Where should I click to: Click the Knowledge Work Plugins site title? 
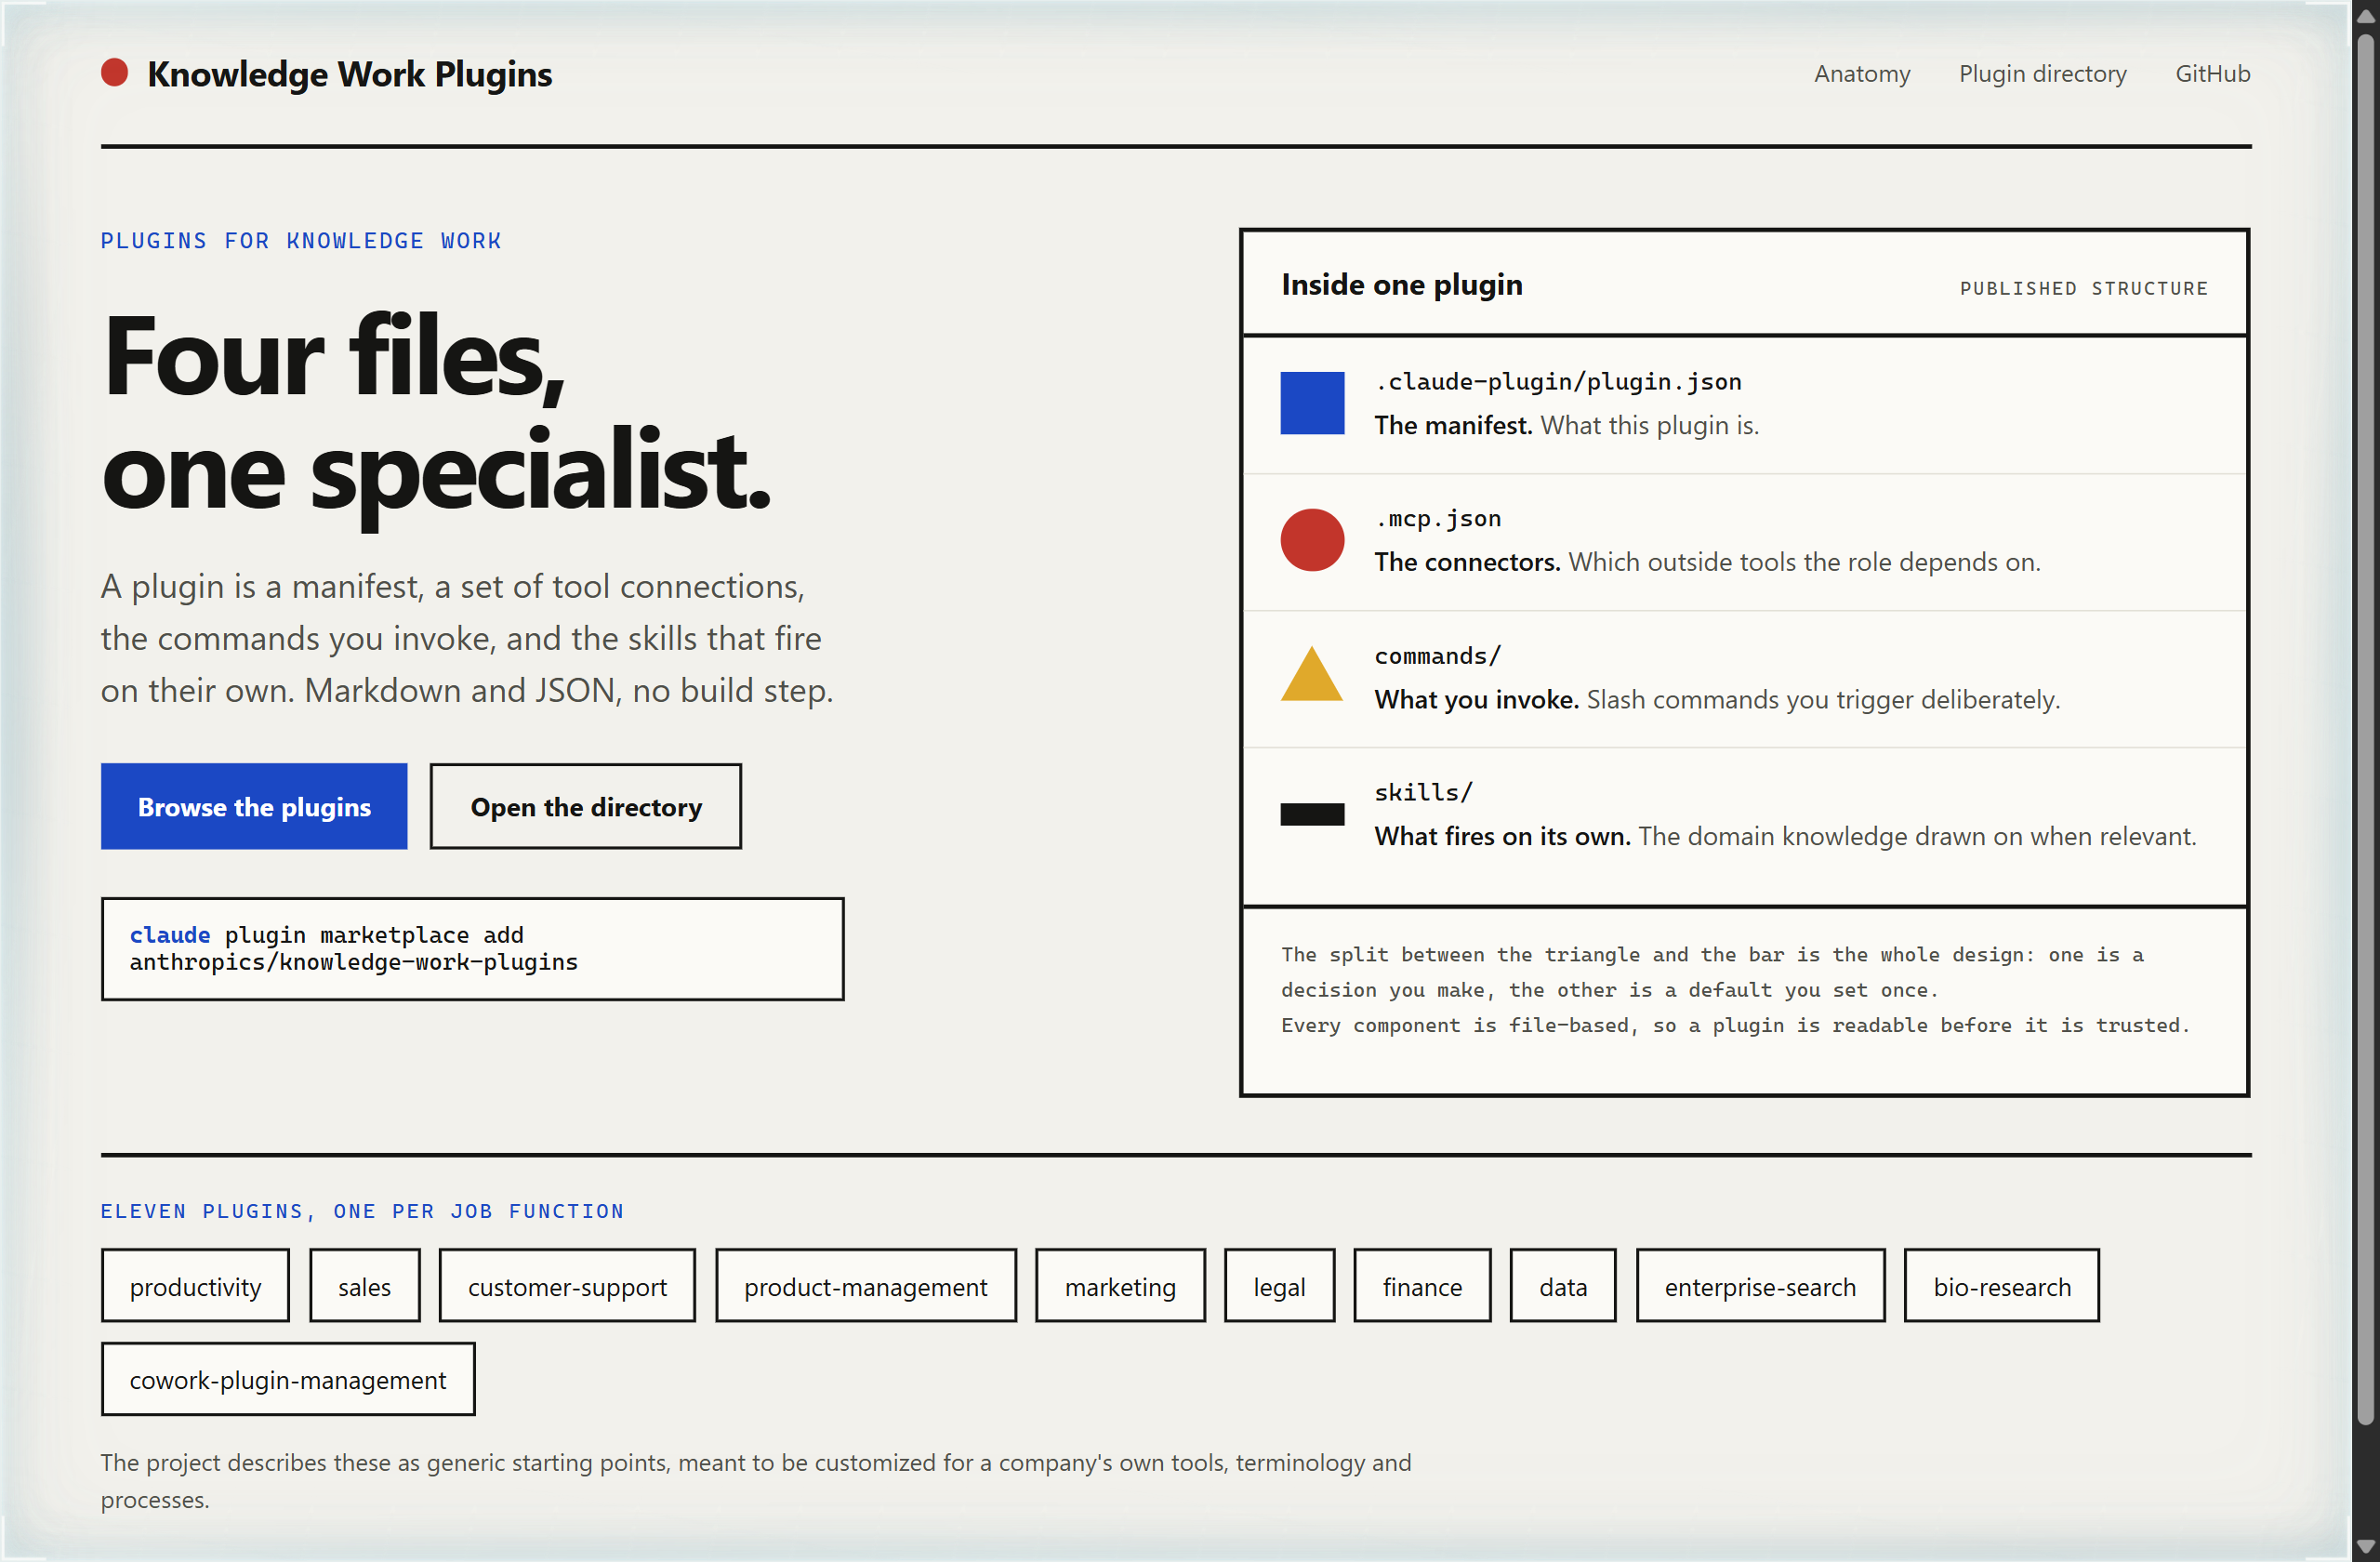pos(349,74)
